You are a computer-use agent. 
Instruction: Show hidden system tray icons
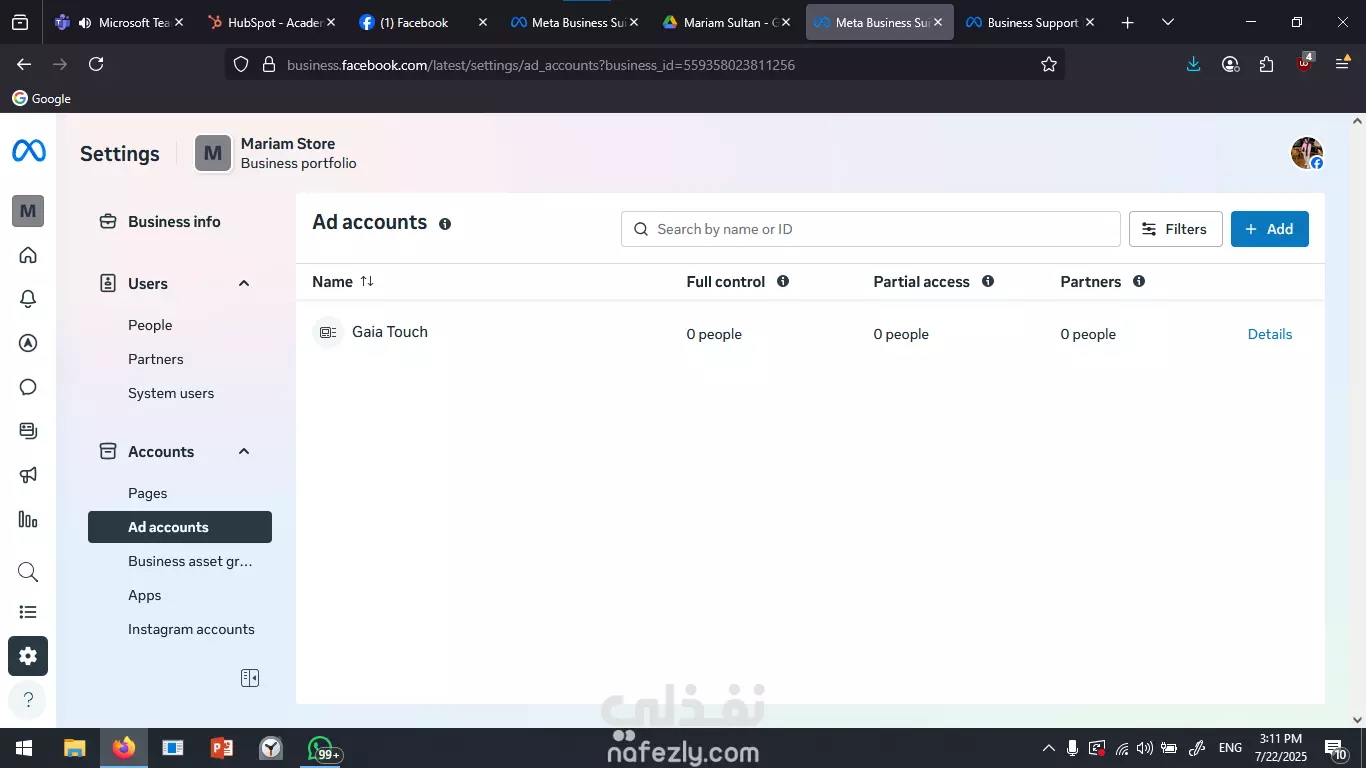(x=1048, y=748)
